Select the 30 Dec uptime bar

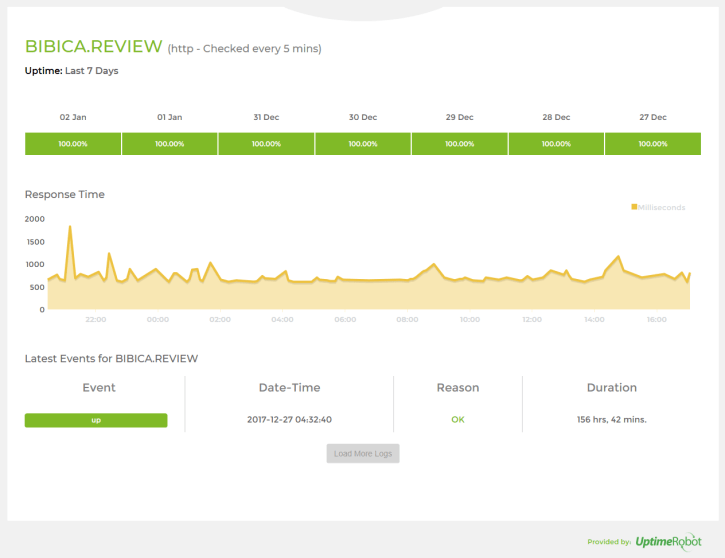click(x=362, y=144)
